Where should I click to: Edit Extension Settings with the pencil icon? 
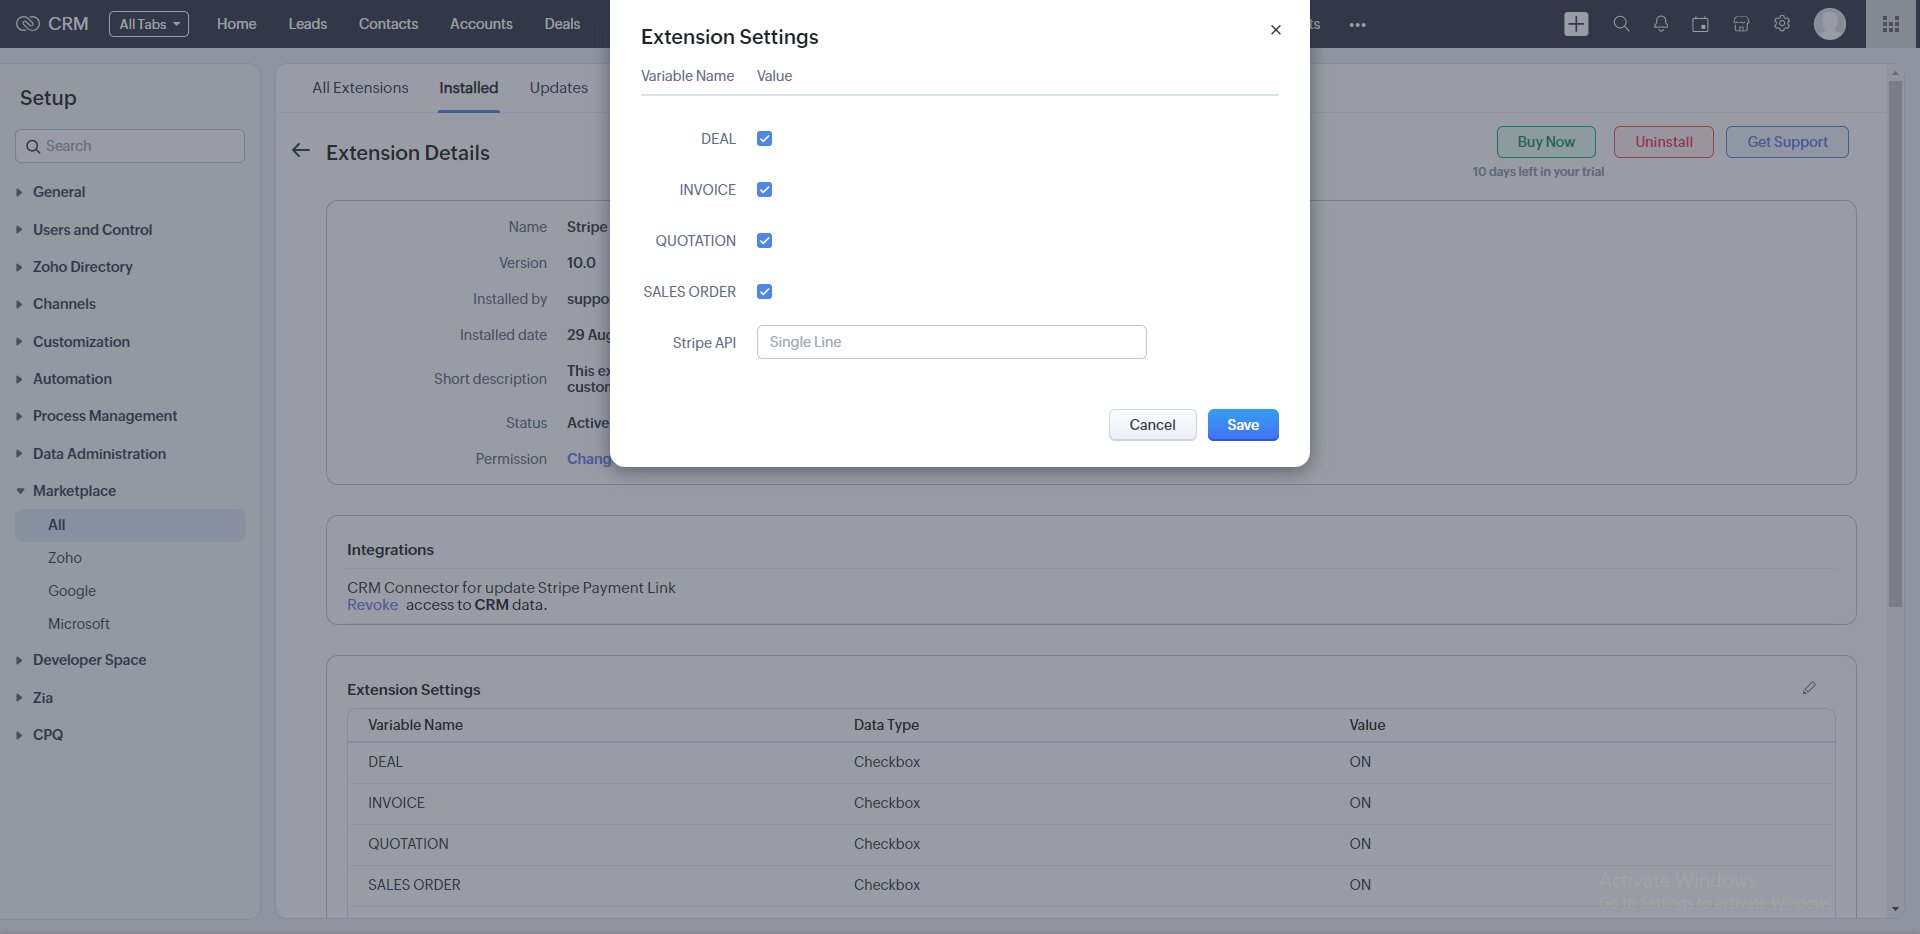tap(1809, 688)
